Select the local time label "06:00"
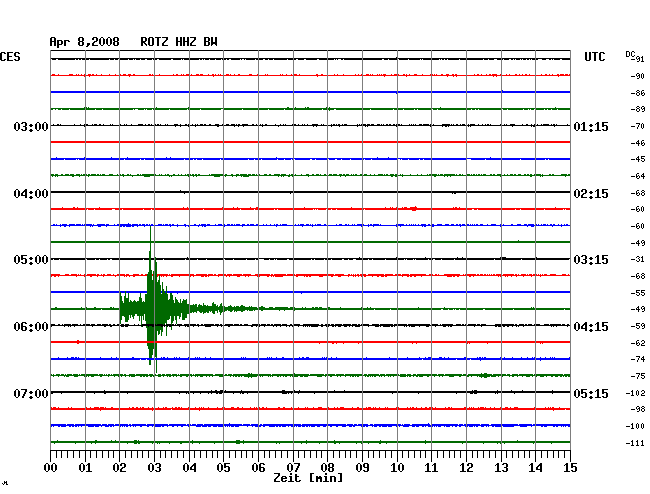 [31, 327]
